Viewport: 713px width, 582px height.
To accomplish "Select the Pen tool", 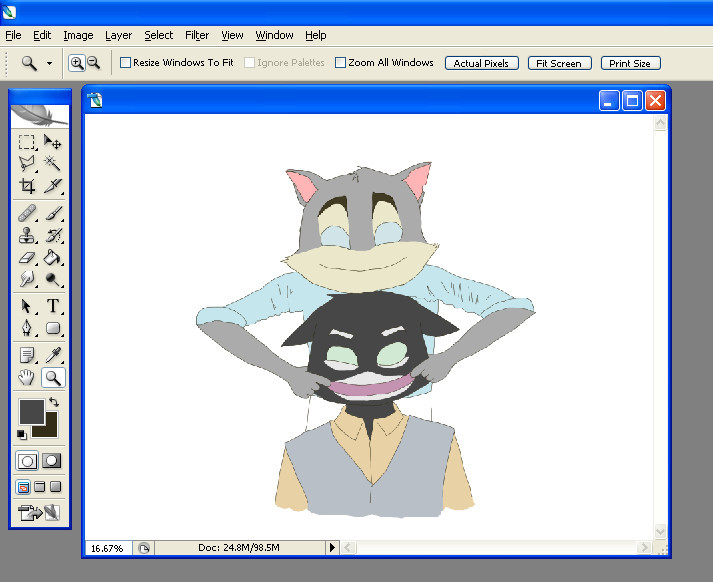I will 27,328.
